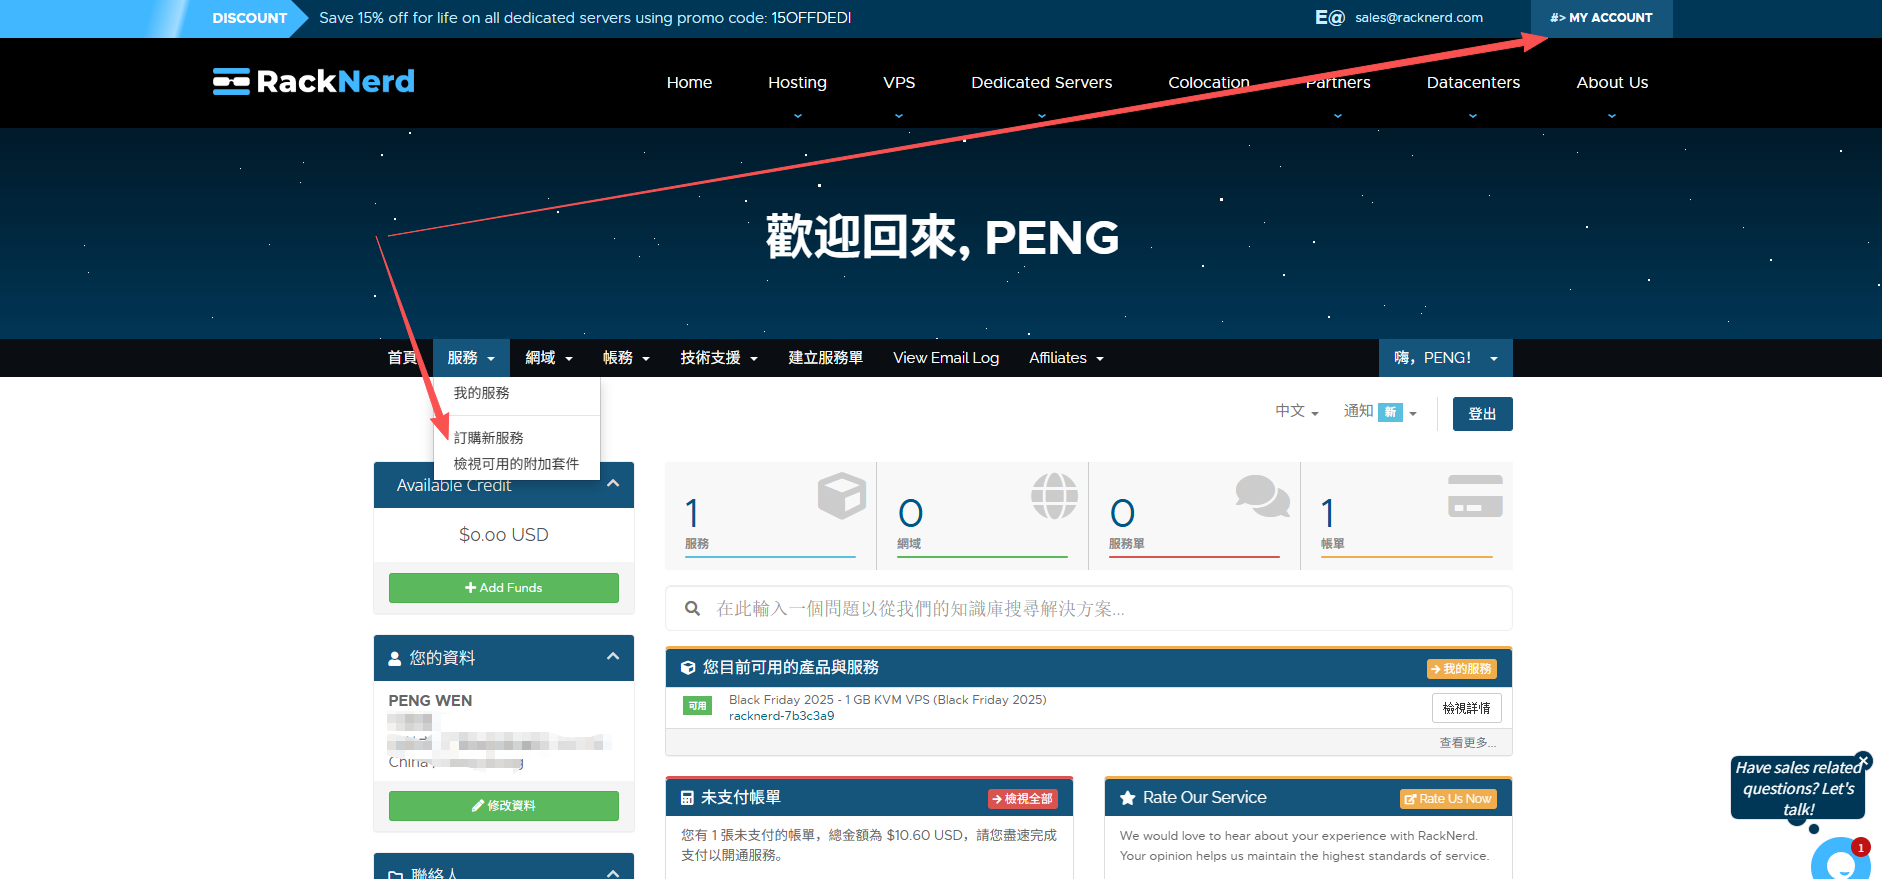
Task: Collapse the 聯絡人 panel
Action: (613, 873)
